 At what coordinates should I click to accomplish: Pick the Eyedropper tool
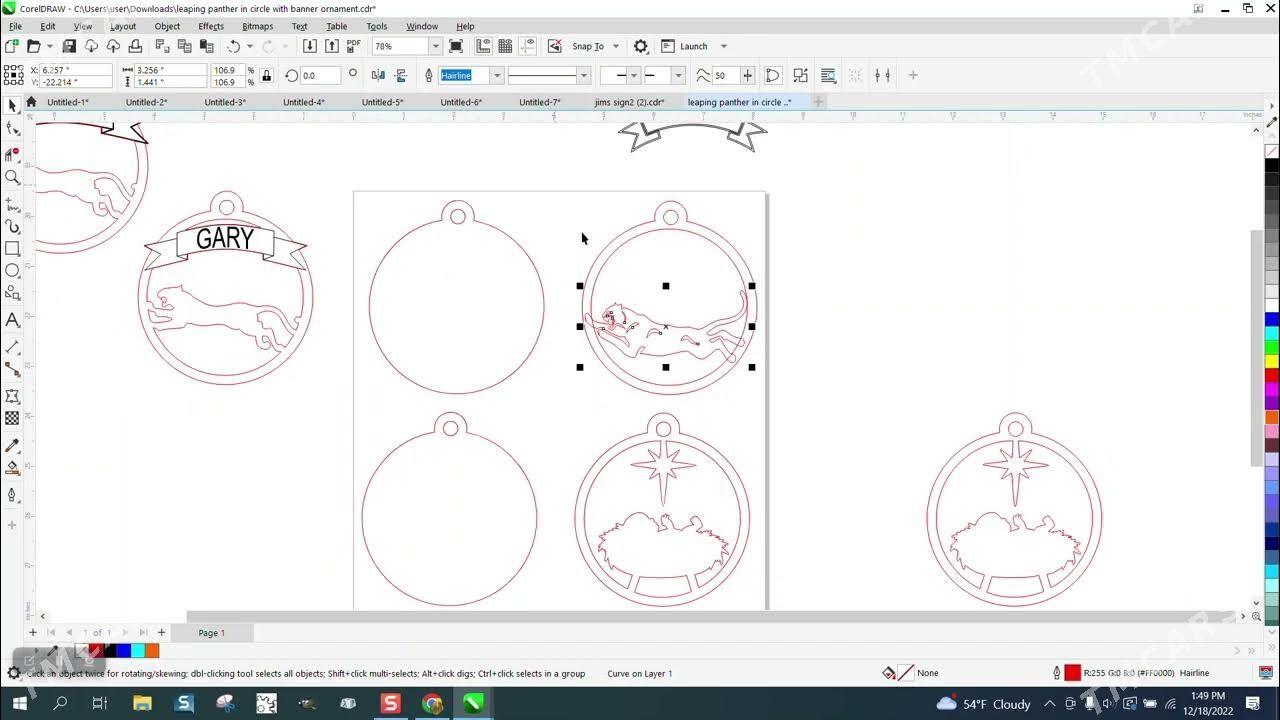click(12, 445)
